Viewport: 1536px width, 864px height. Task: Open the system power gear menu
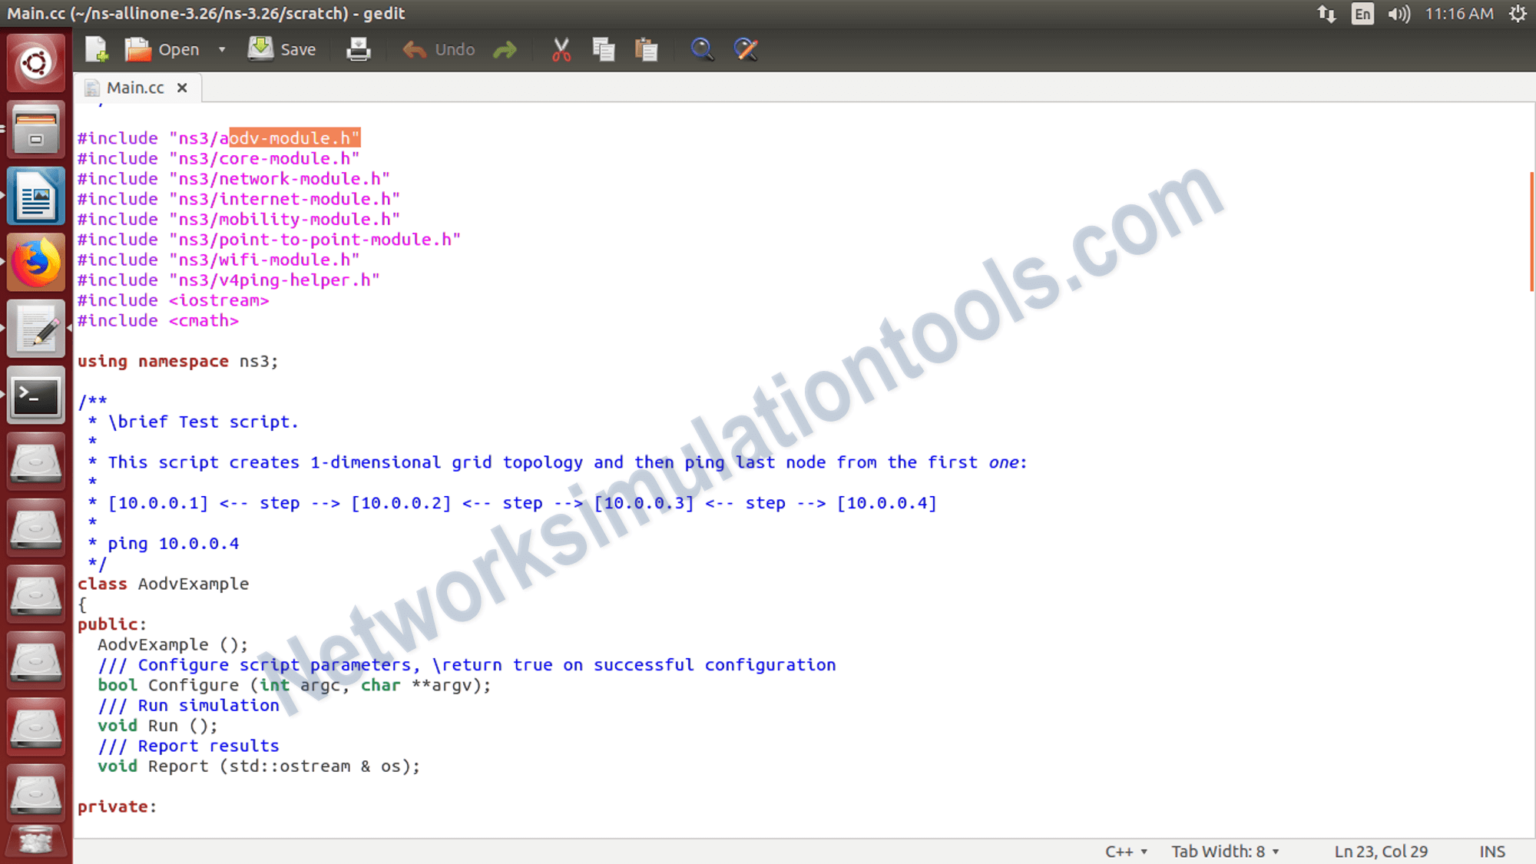click(1519, 13)
